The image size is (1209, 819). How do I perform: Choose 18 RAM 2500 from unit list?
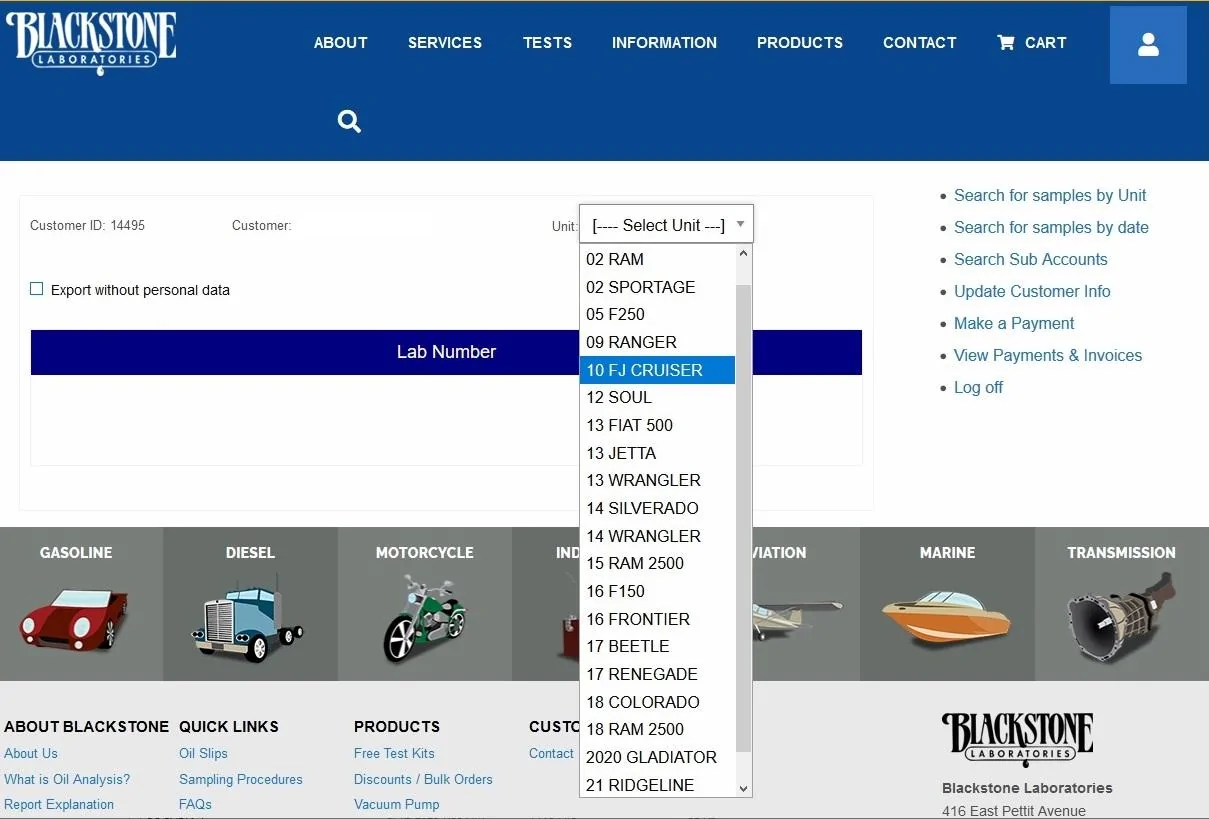pyautogui.click(x=657, y=729)
